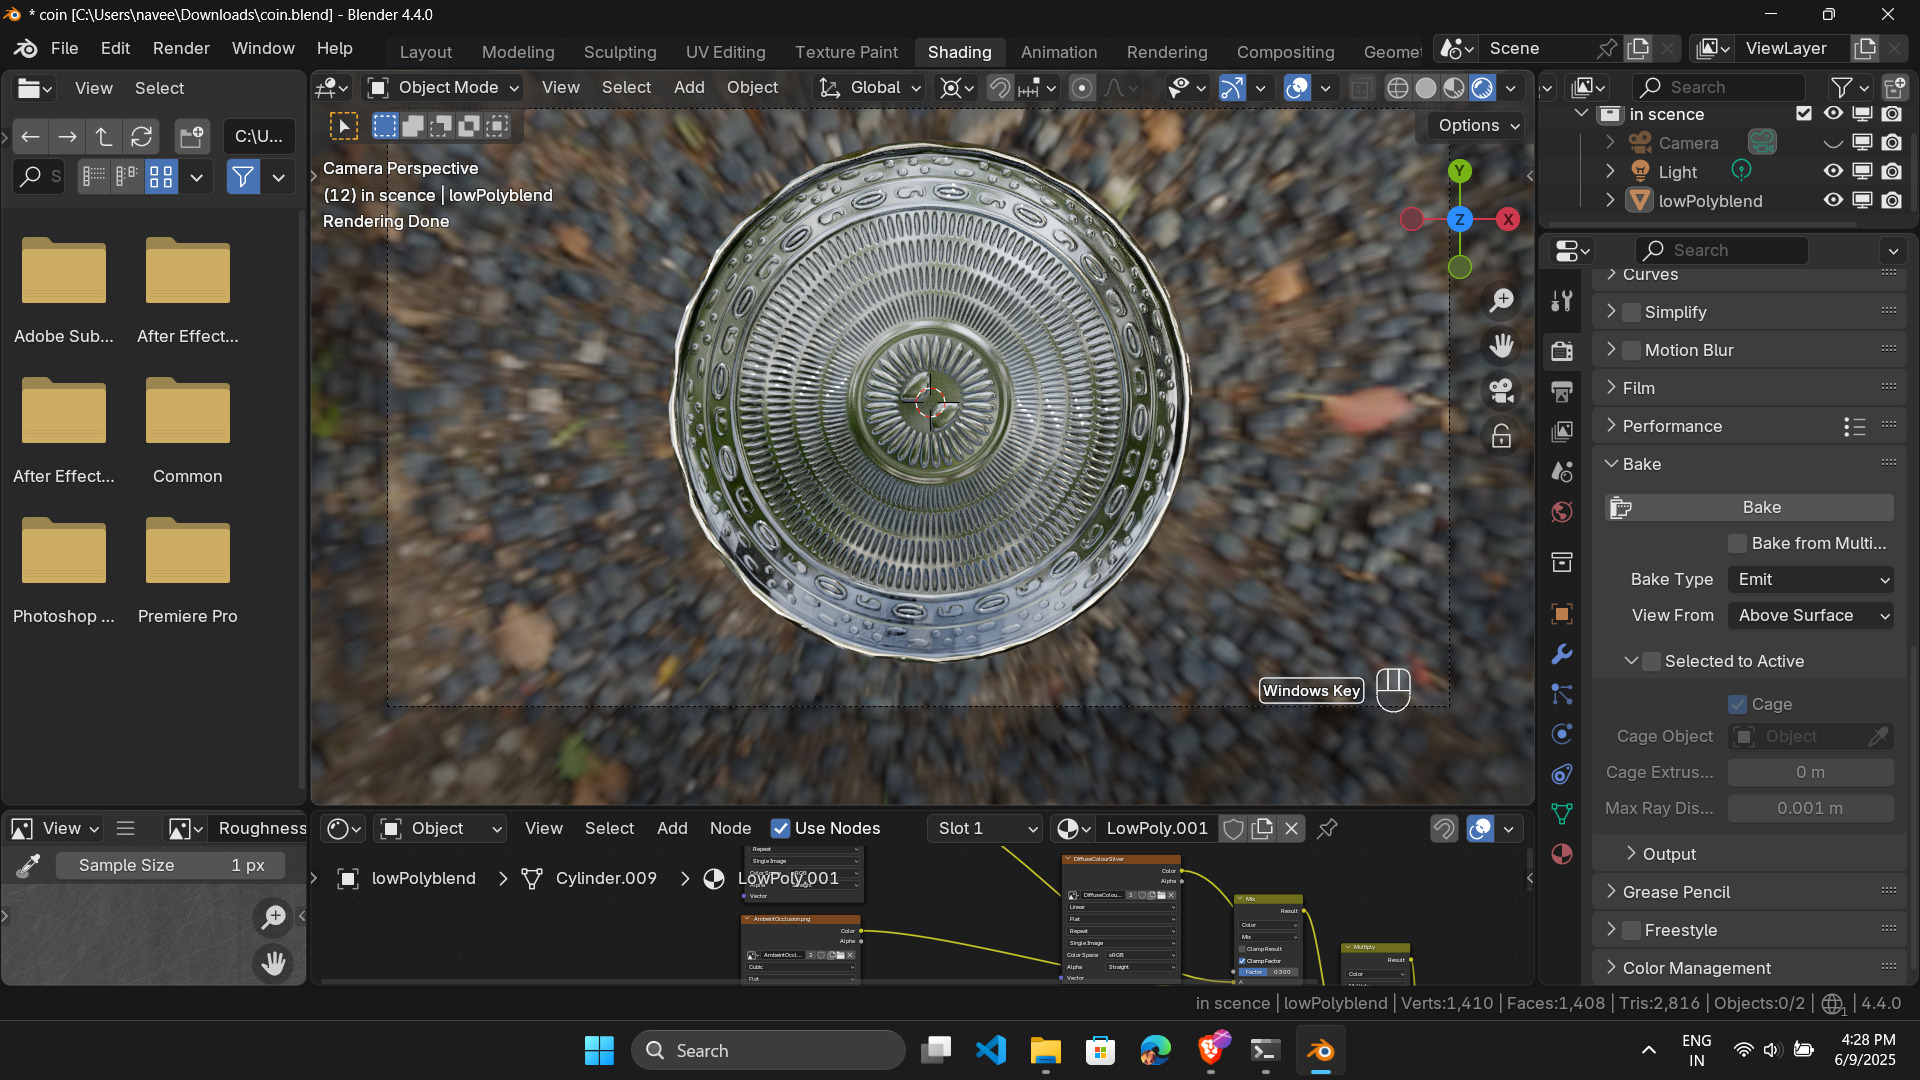Open the Slot 1 material slot dropdown
1920x1080 pixels.
pyautogui.click(x=986, y=829)
